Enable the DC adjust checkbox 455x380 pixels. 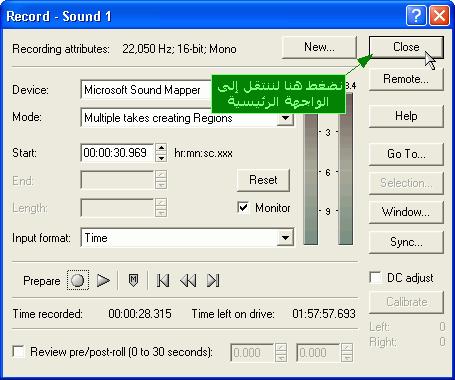(x=376, y=277)
